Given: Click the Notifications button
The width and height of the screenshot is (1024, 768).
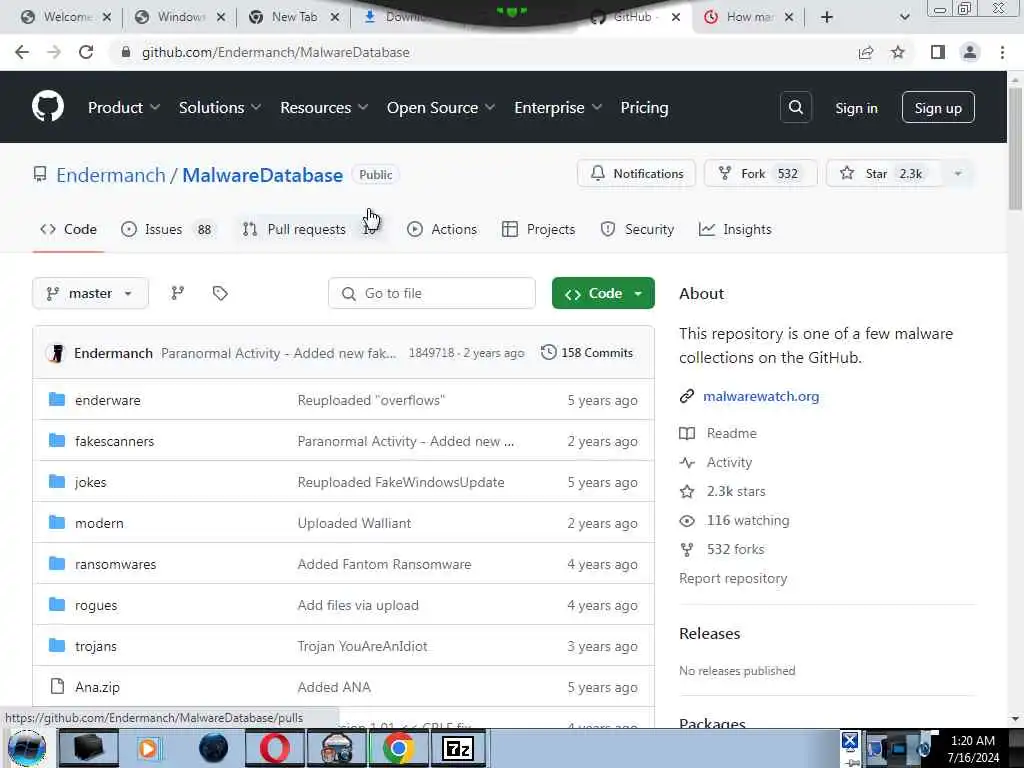Looking at the screenshot, I should (x=636, y=174).
